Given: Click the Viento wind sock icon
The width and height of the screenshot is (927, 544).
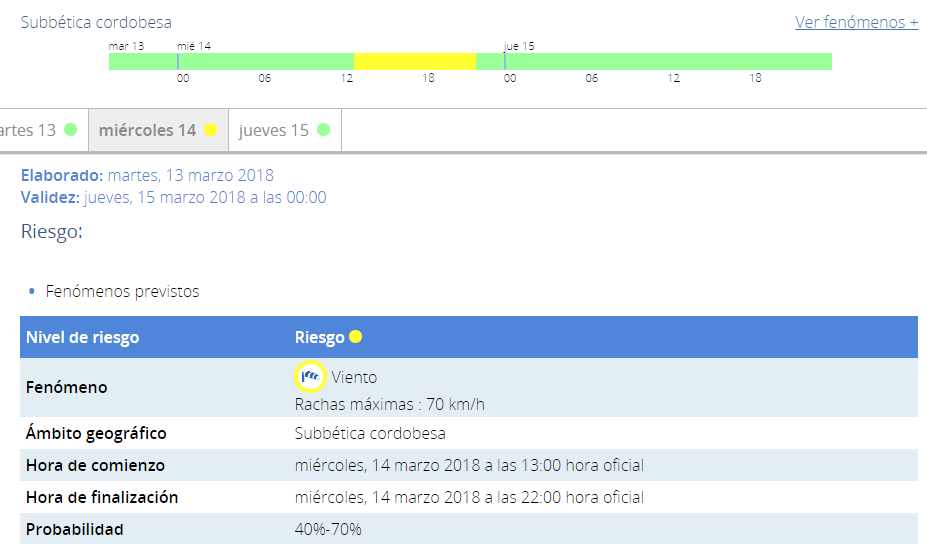Looking at the screenshot, I should [310, 376].
